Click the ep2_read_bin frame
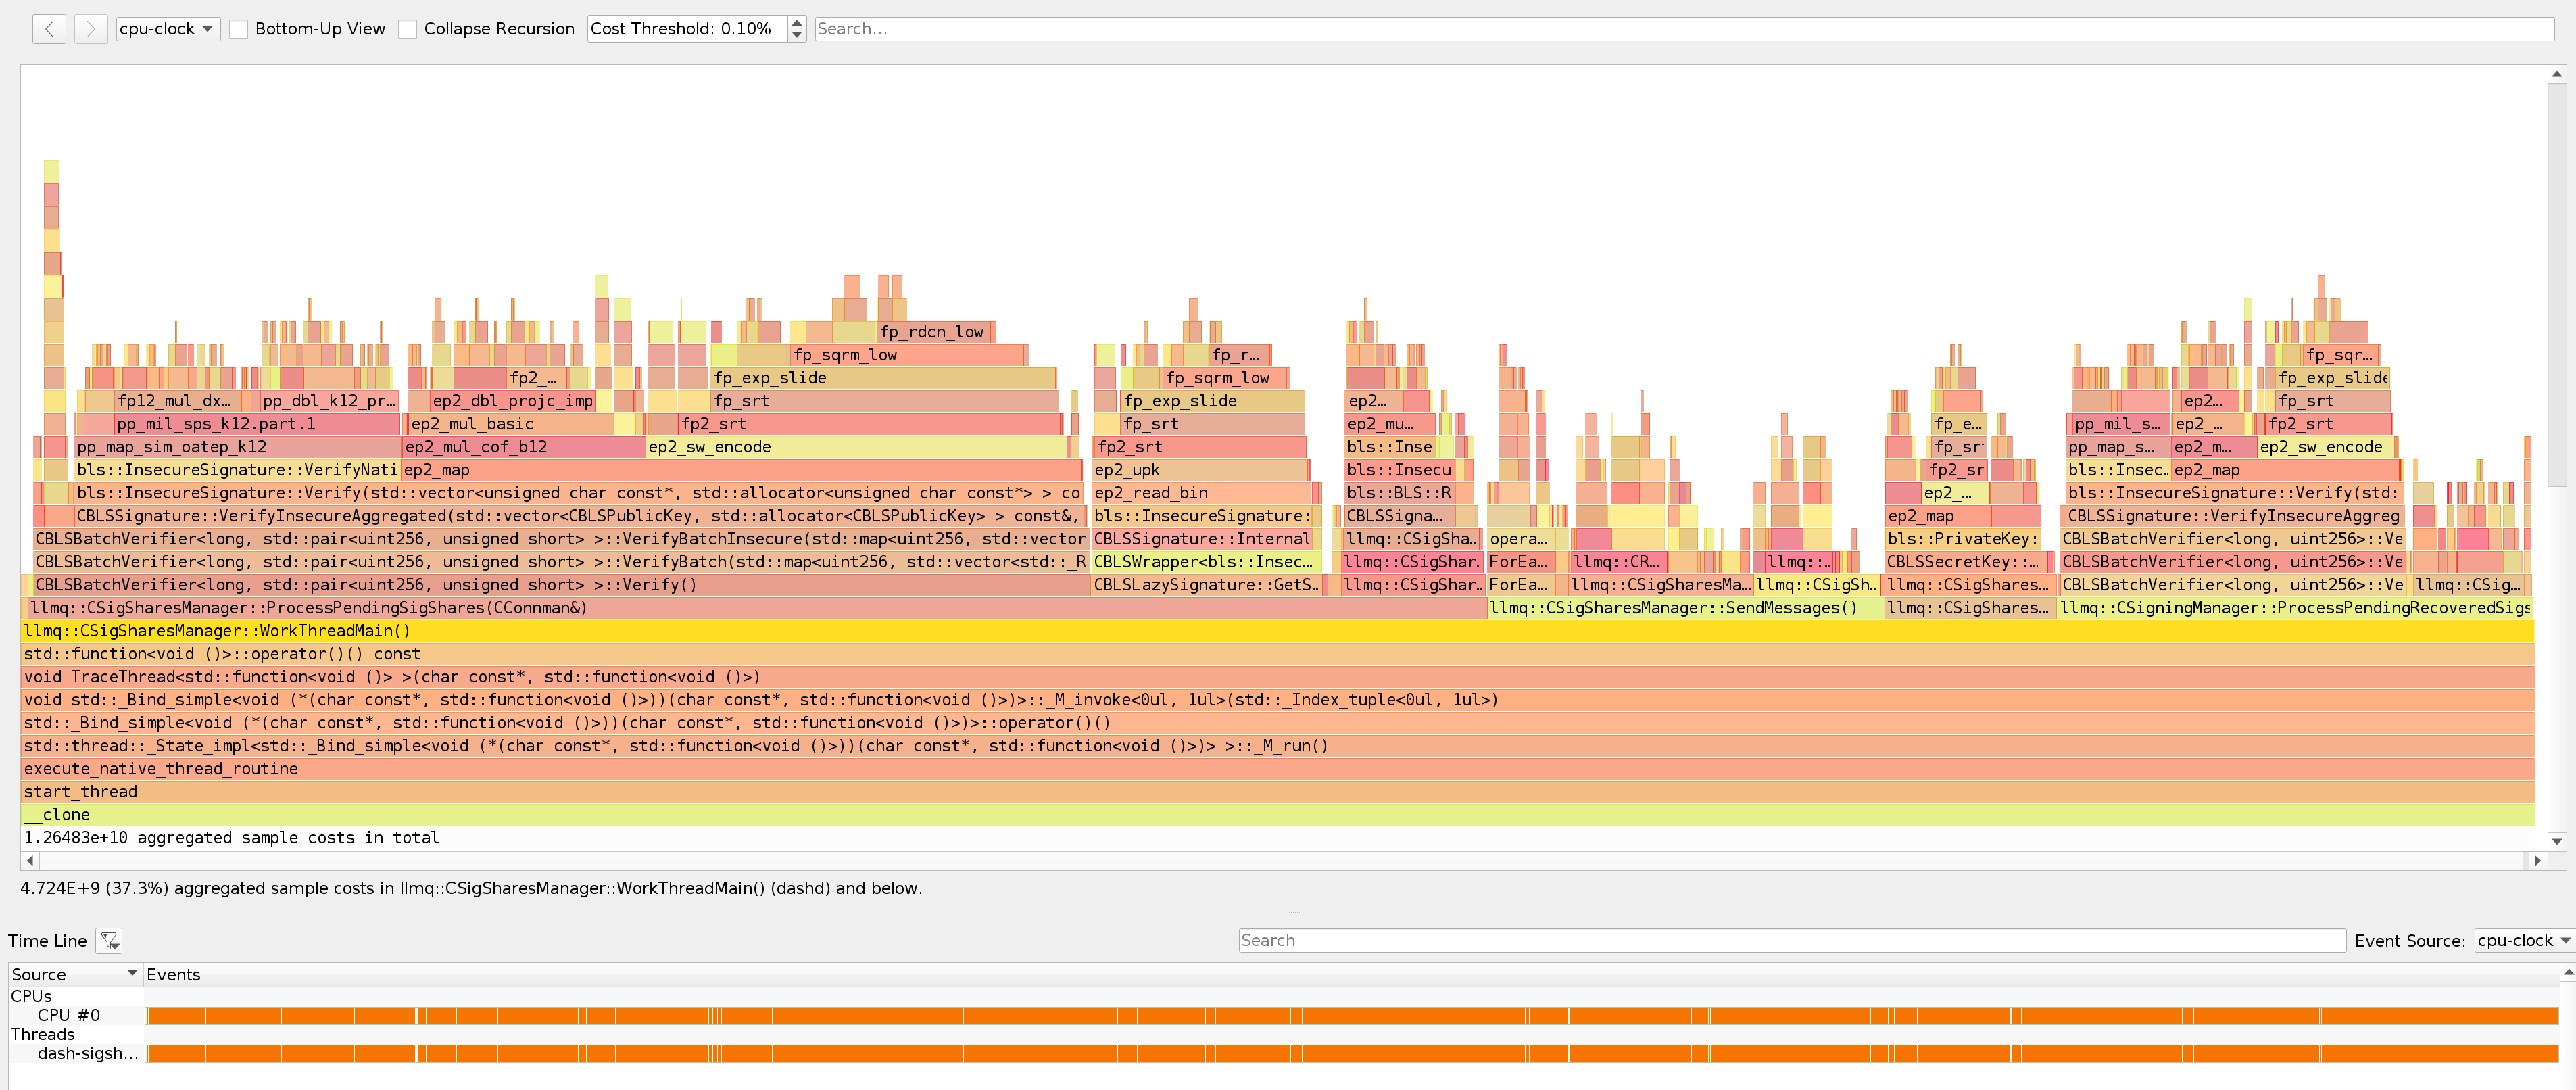The image size is (2576, 1090). 1201,493
